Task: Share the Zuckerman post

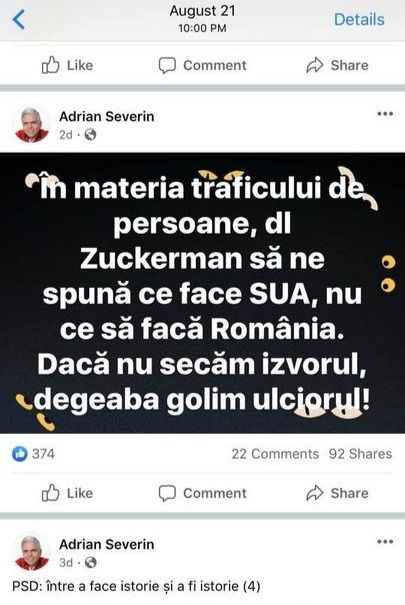Action: [x=337, y=493]
